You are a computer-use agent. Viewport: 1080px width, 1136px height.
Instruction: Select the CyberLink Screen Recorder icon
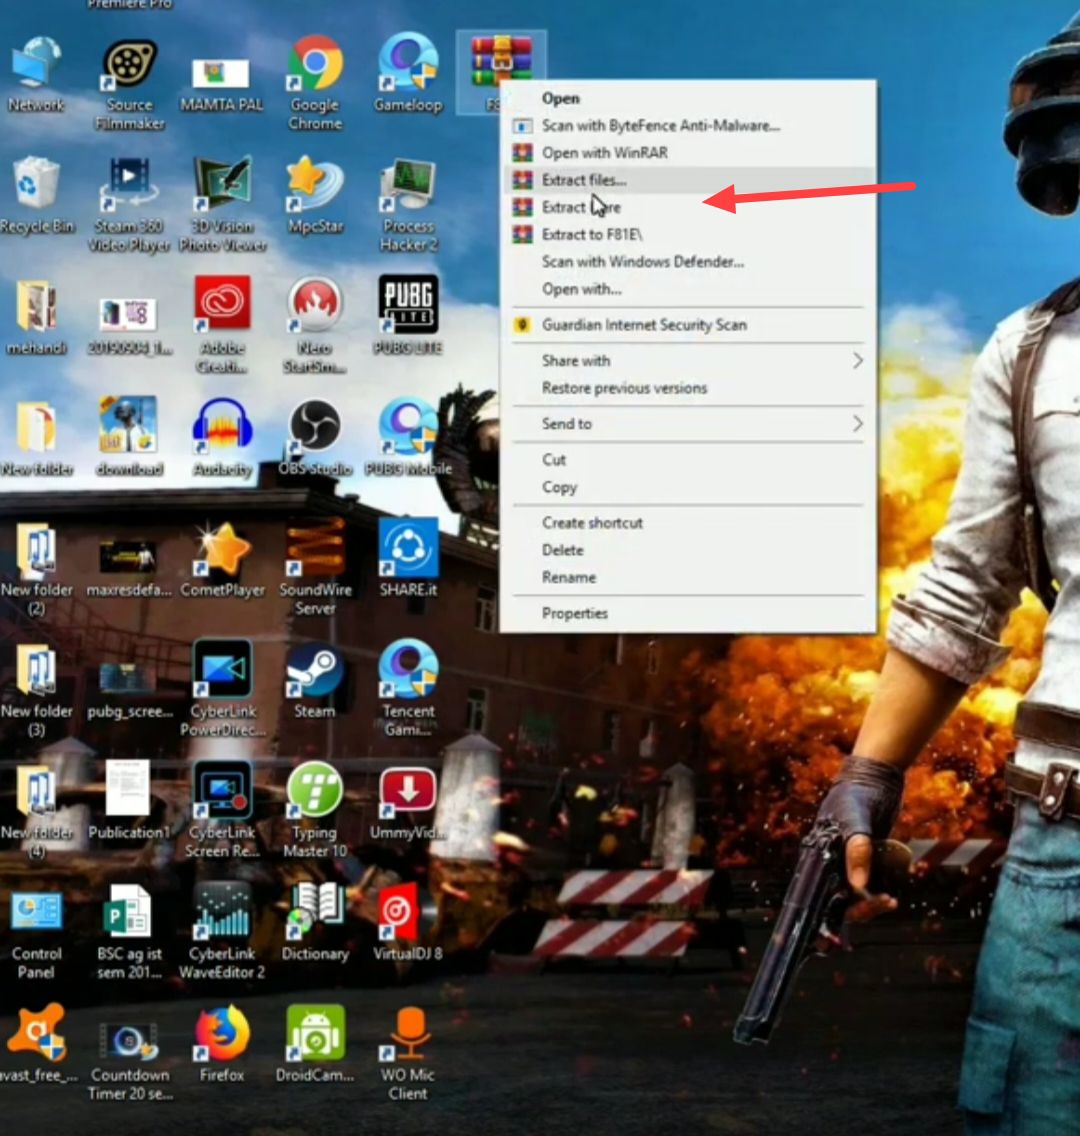click(x=222, y=811)
